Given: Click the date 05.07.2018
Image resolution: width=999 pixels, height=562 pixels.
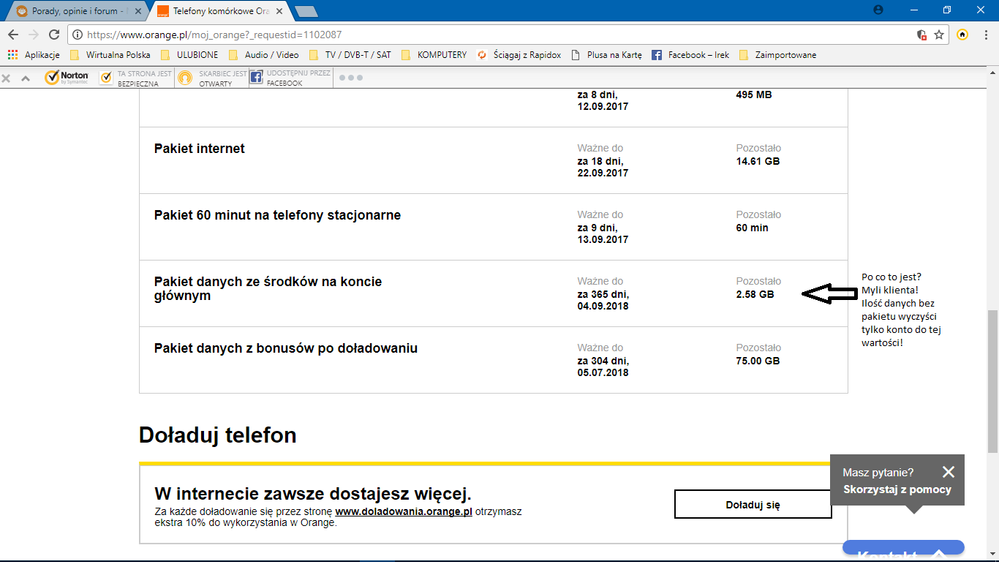Looking at the screenshot, I should tap(603, 372).
